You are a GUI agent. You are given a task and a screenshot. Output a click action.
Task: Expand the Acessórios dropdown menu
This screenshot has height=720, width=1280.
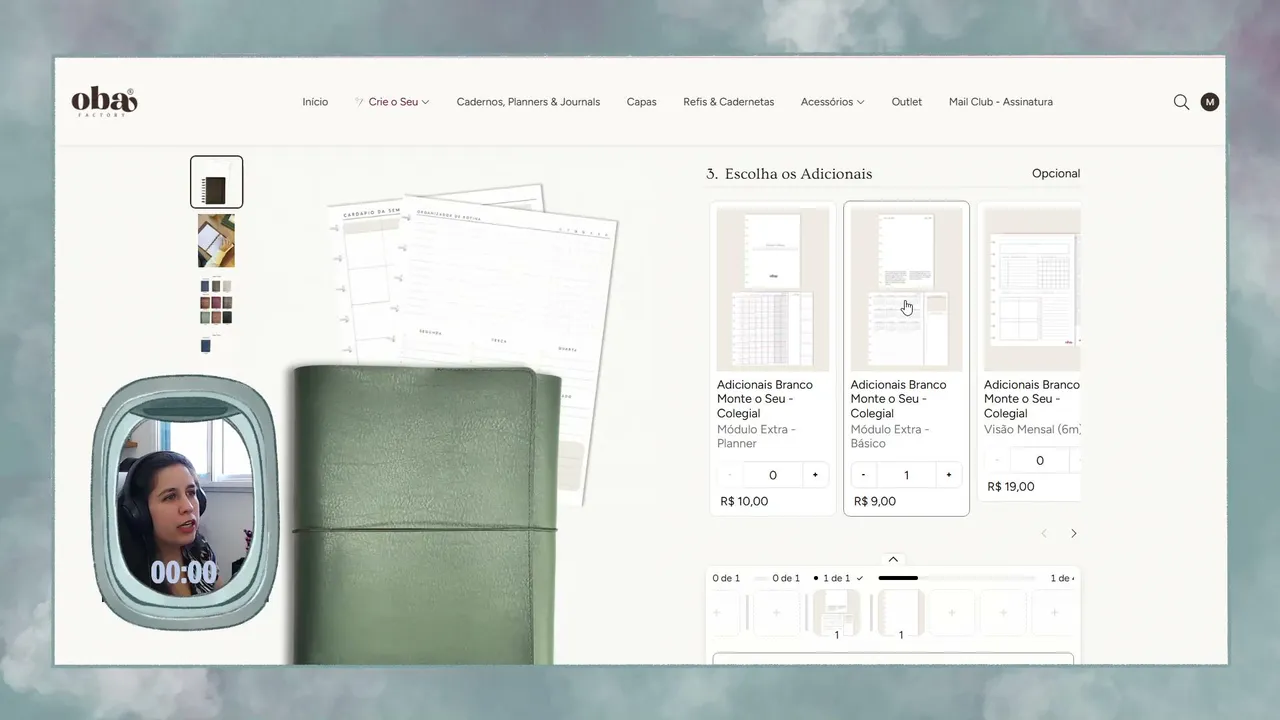click(x=832, y=102)
